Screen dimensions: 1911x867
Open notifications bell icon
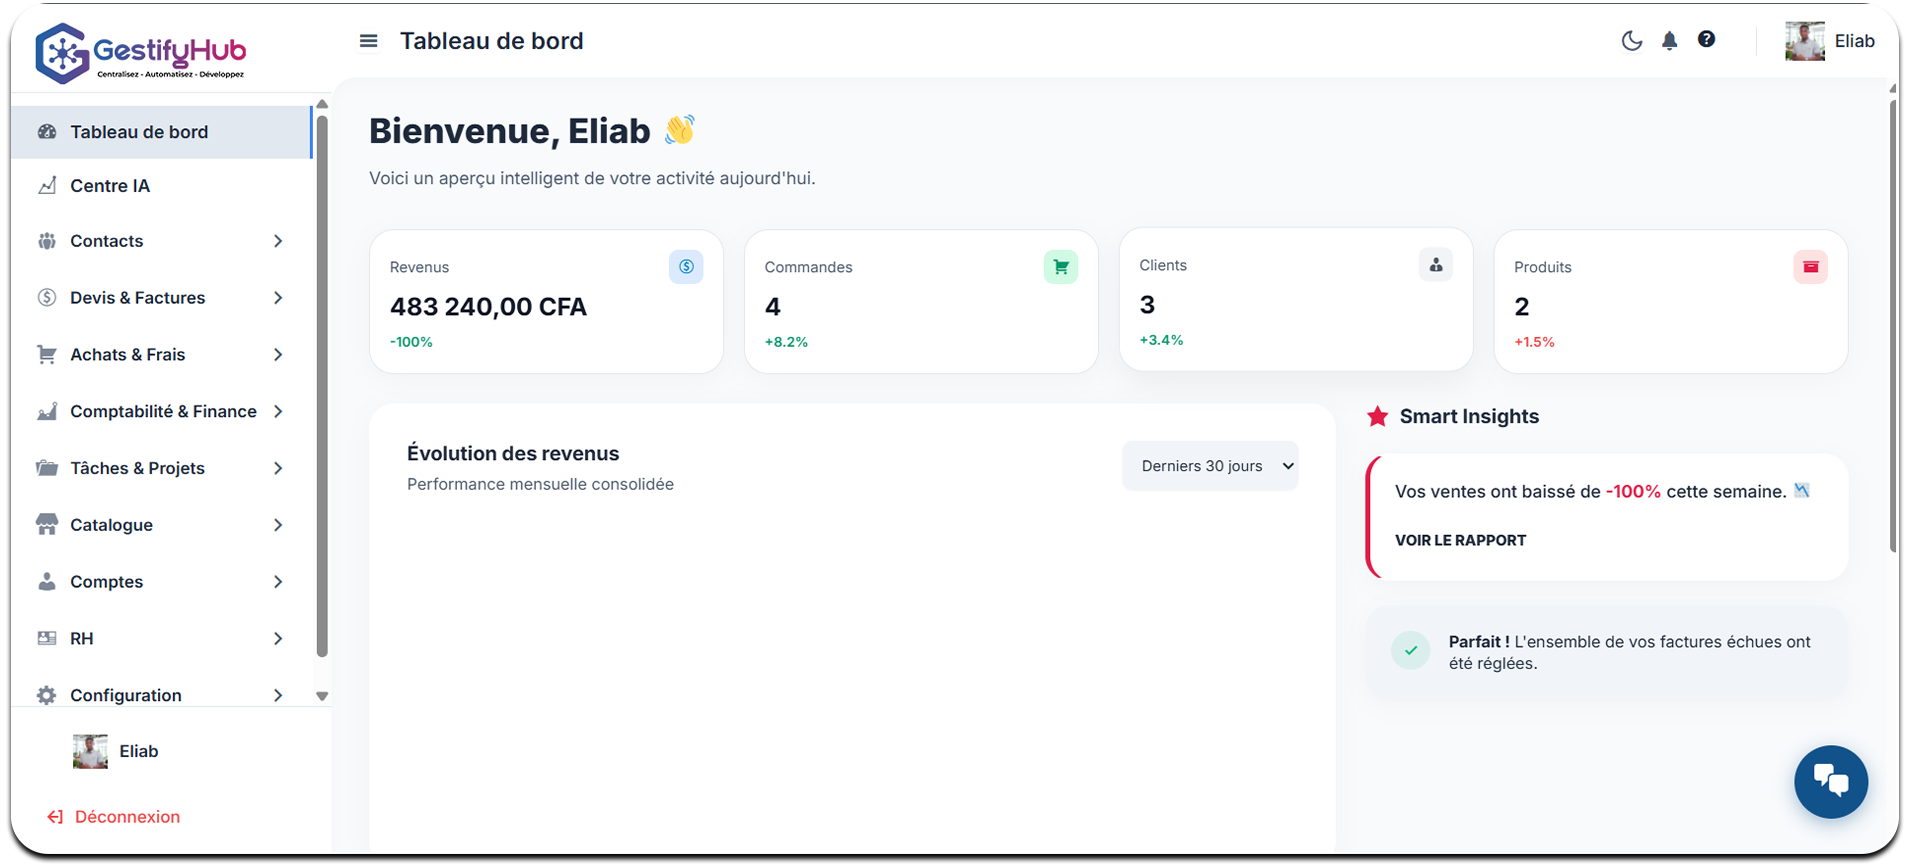1669,41
